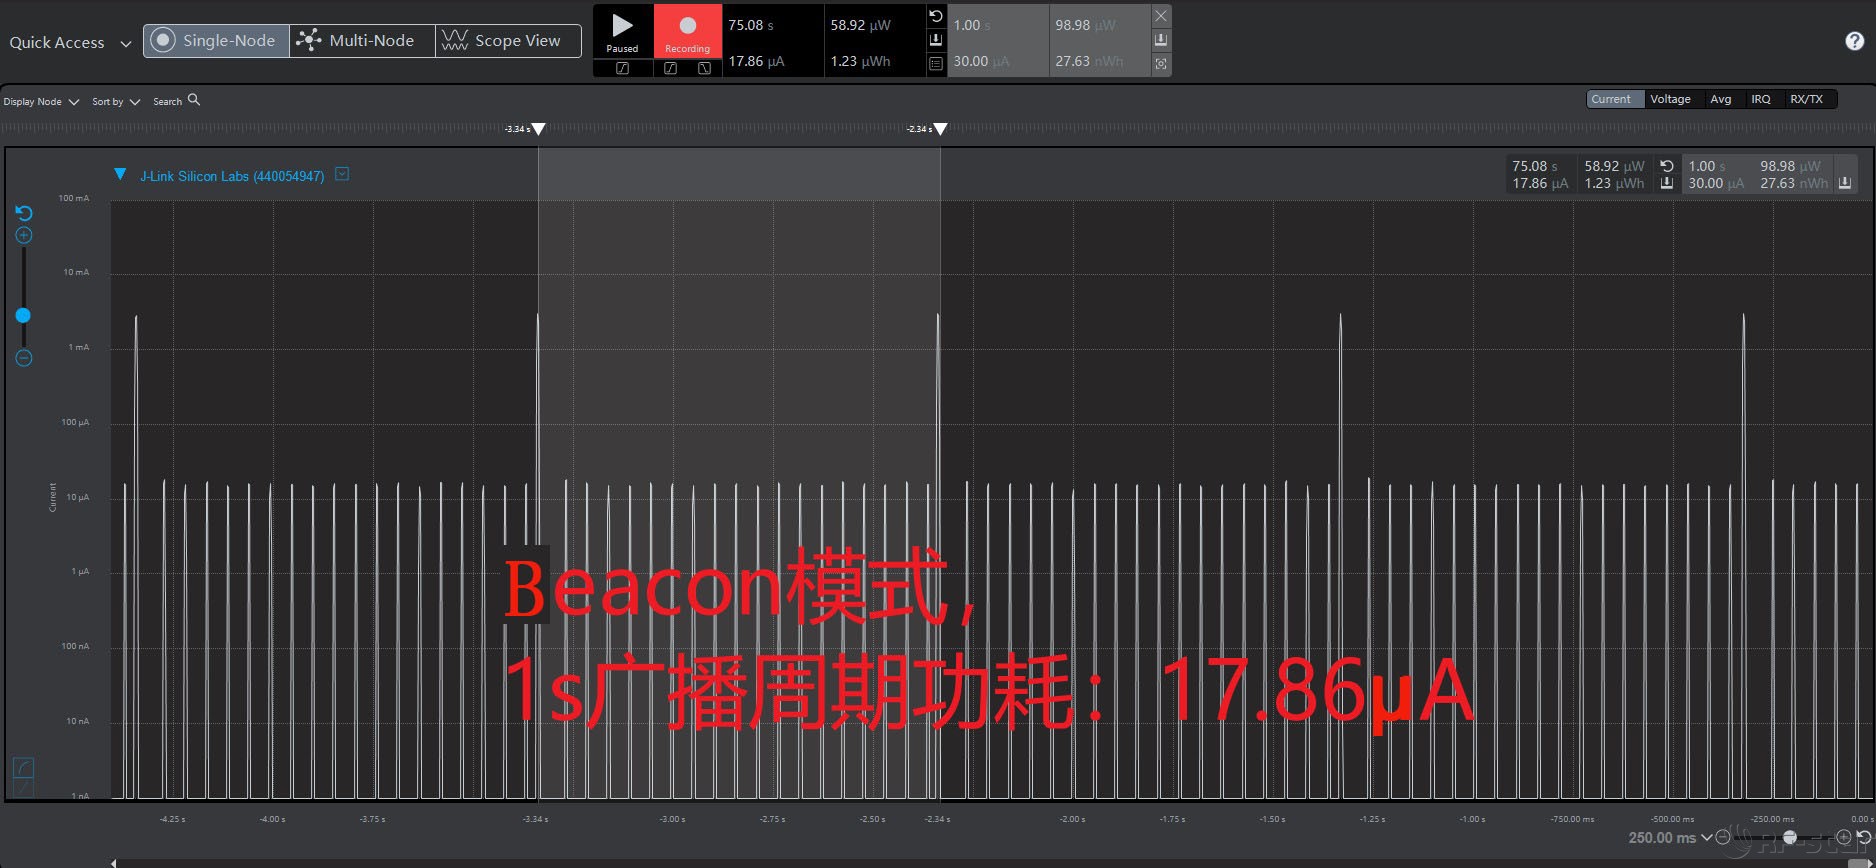This screenshot has height=868, width=1876.
Task: Open Display Node dropdown
Action: coord(41,101)
